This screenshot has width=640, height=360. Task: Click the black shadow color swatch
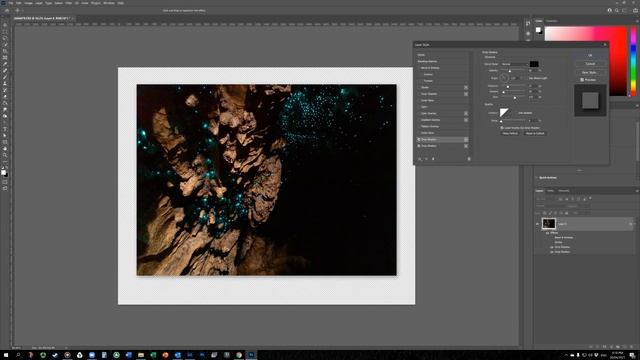[534, 64]
